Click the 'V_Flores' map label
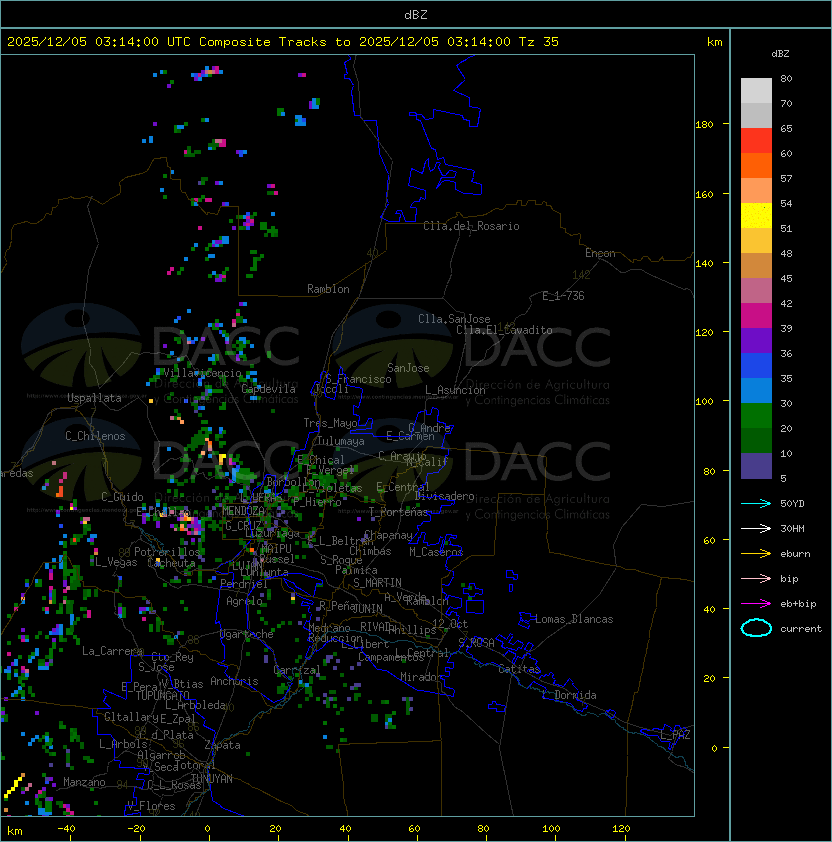Image resolution: width=832 pixels, height=842 pixels. 151,806
